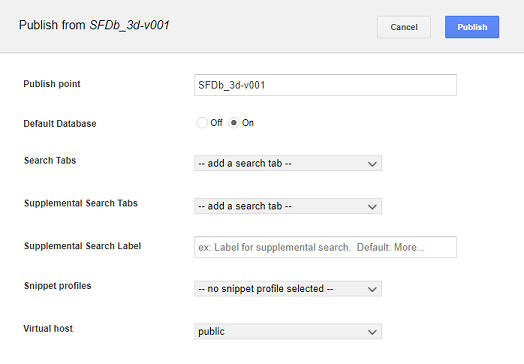Click the 'Virtual host' label
524x364 pixels.
click(x=48, y=329)
